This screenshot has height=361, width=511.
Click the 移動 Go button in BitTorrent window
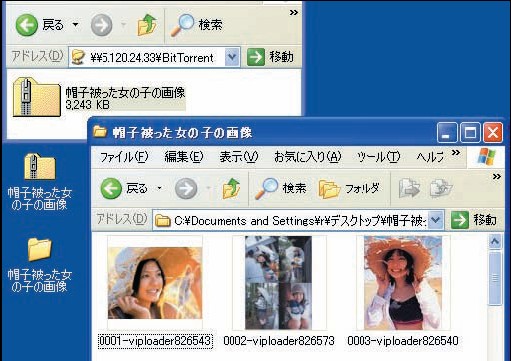(x=270, y=57)
